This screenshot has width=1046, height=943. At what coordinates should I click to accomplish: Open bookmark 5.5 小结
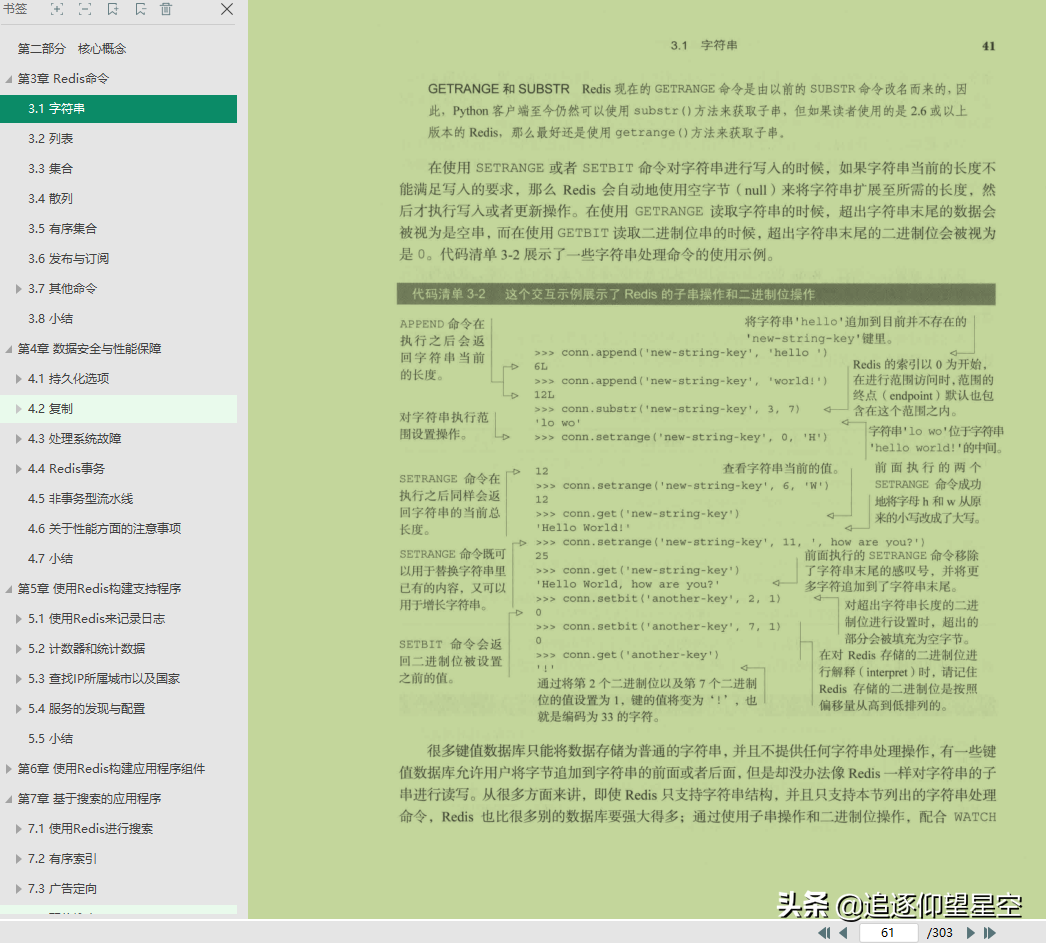tap(51, 739)
